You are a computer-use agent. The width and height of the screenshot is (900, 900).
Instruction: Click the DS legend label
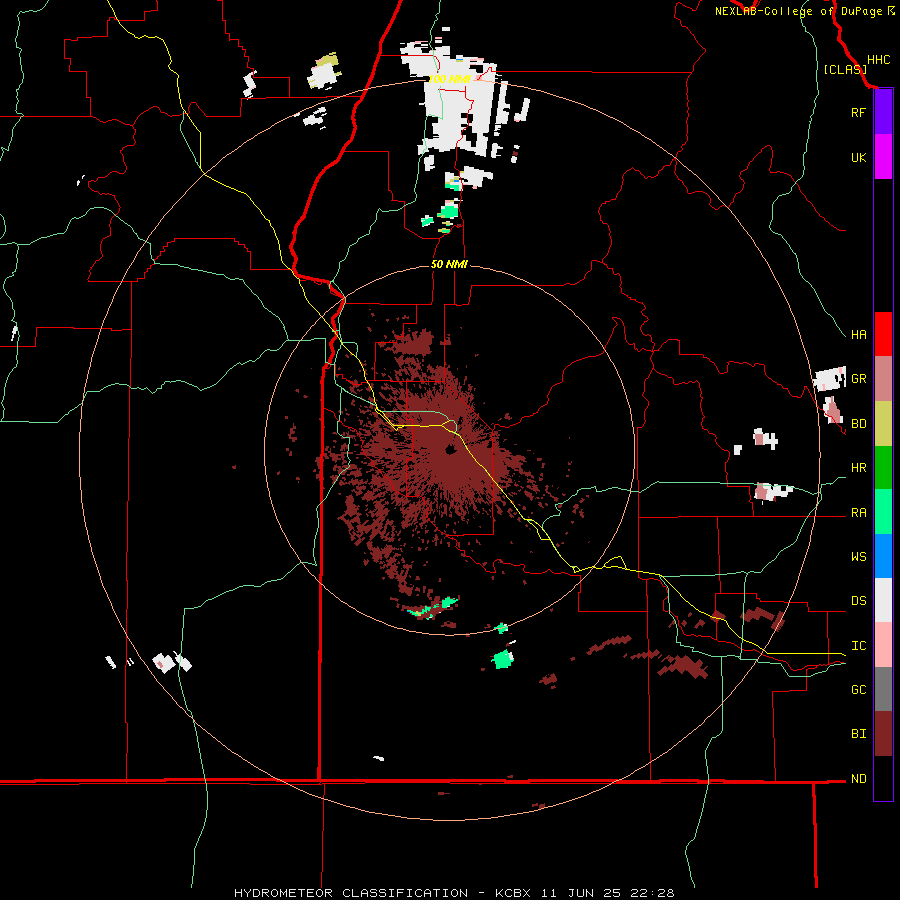pyautogui.click(x=858, y=601)
